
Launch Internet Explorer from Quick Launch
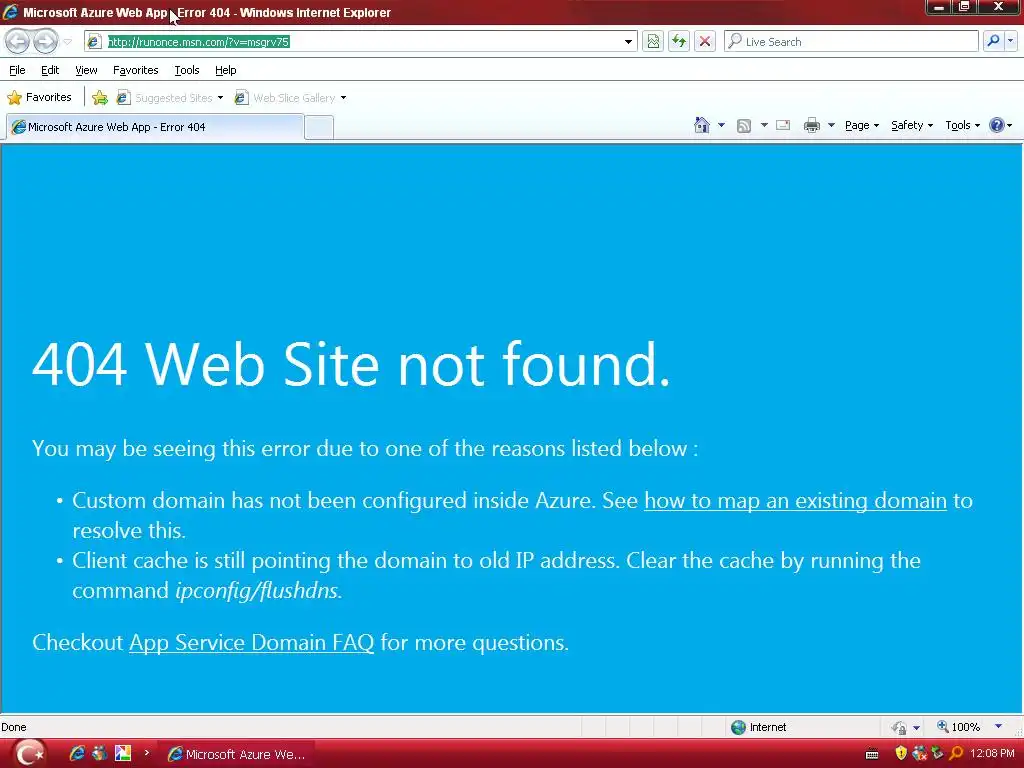click(77, 754)
